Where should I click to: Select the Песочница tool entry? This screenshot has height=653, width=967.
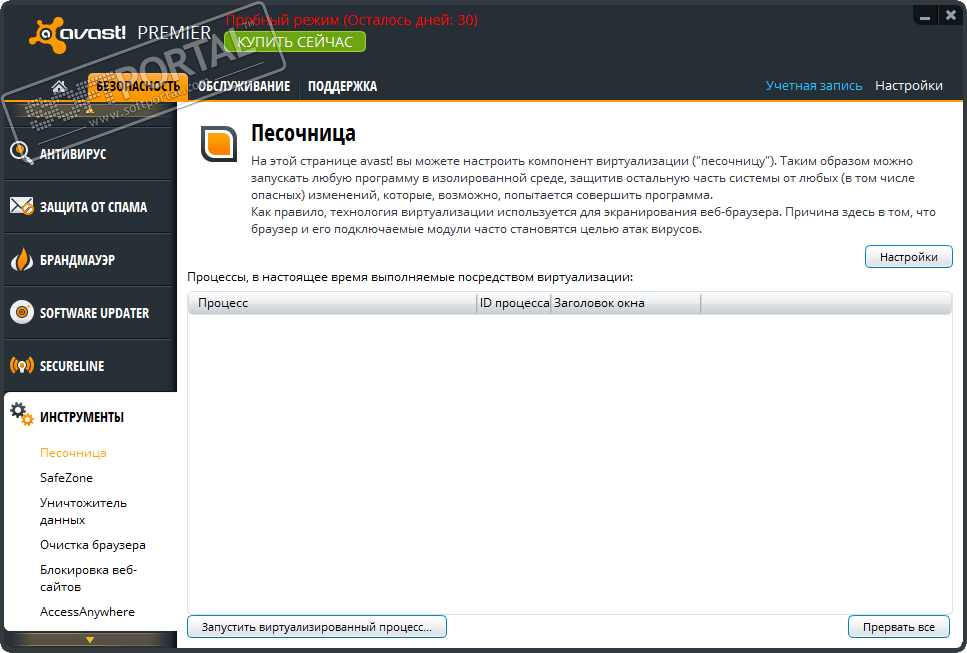click(x=73, y=453)
